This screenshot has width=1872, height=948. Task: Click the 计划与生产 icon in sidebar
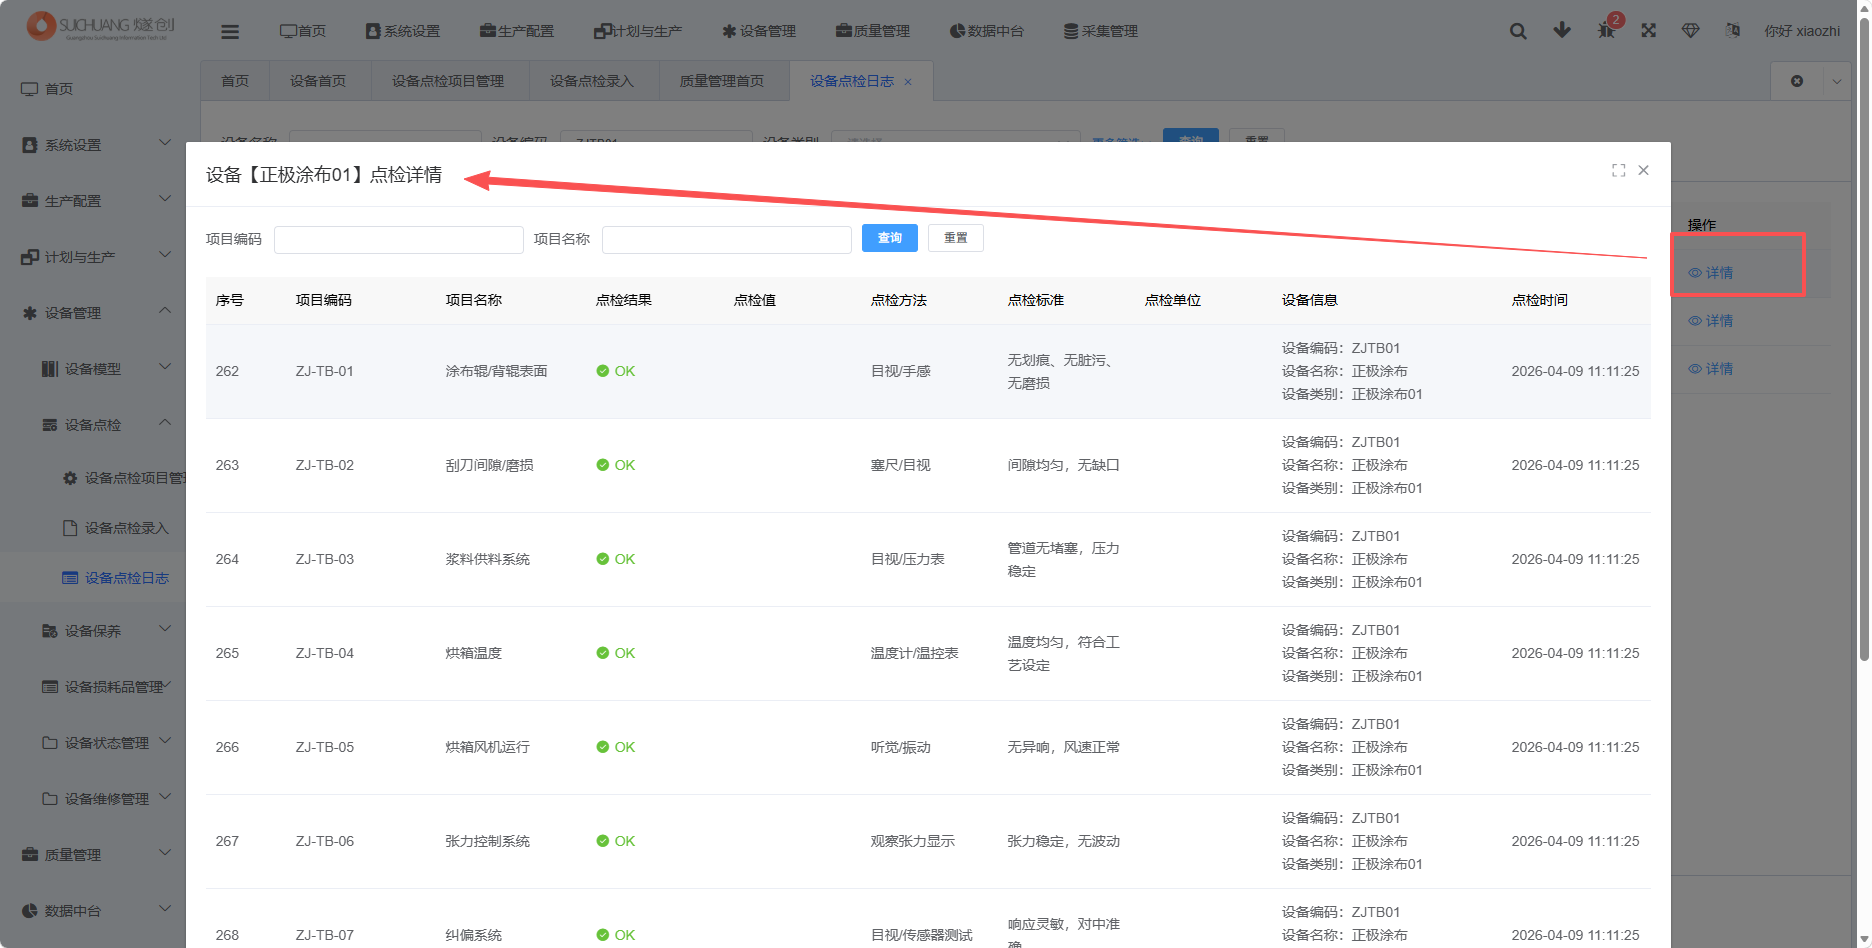pyautogui.click(x=29, y=257)
